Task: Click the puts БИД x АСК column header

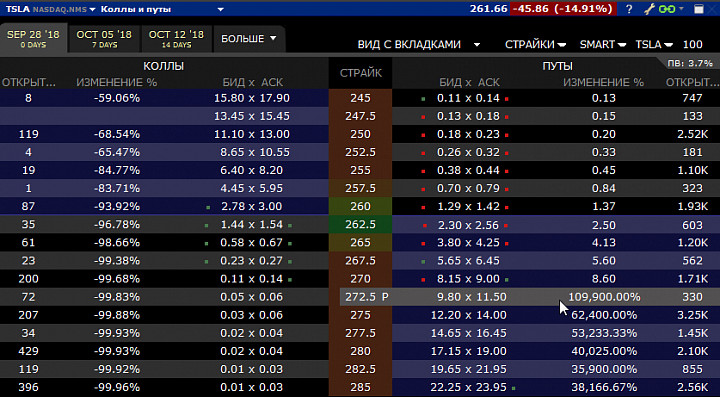Action: (469, 82)
